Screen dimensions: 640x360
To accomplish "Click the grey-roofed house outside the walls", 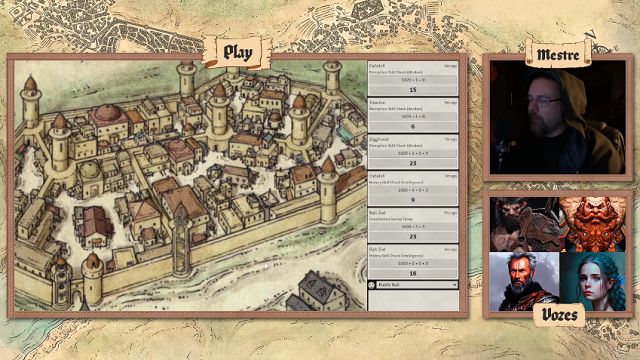I will tap(316, 291).
